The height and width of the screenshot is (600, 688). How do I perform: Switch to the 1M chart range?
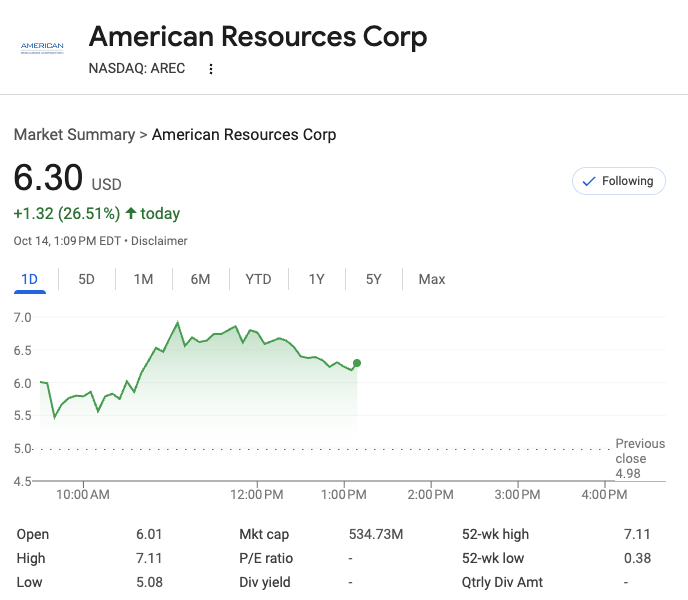(143, 279)
